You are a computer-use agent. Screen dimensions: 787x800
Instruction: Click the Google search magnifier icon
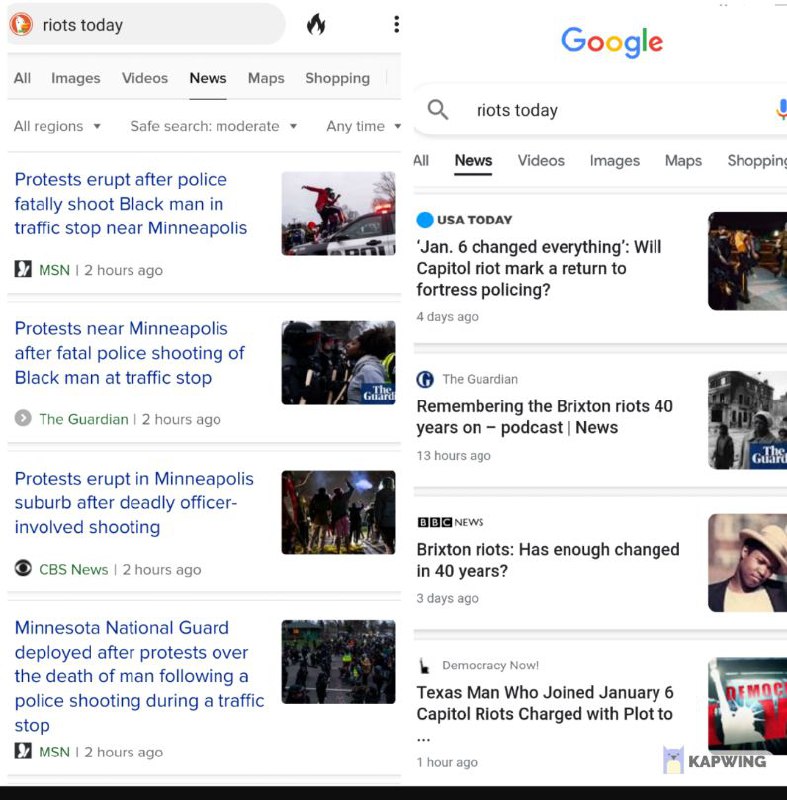[438, 109]
